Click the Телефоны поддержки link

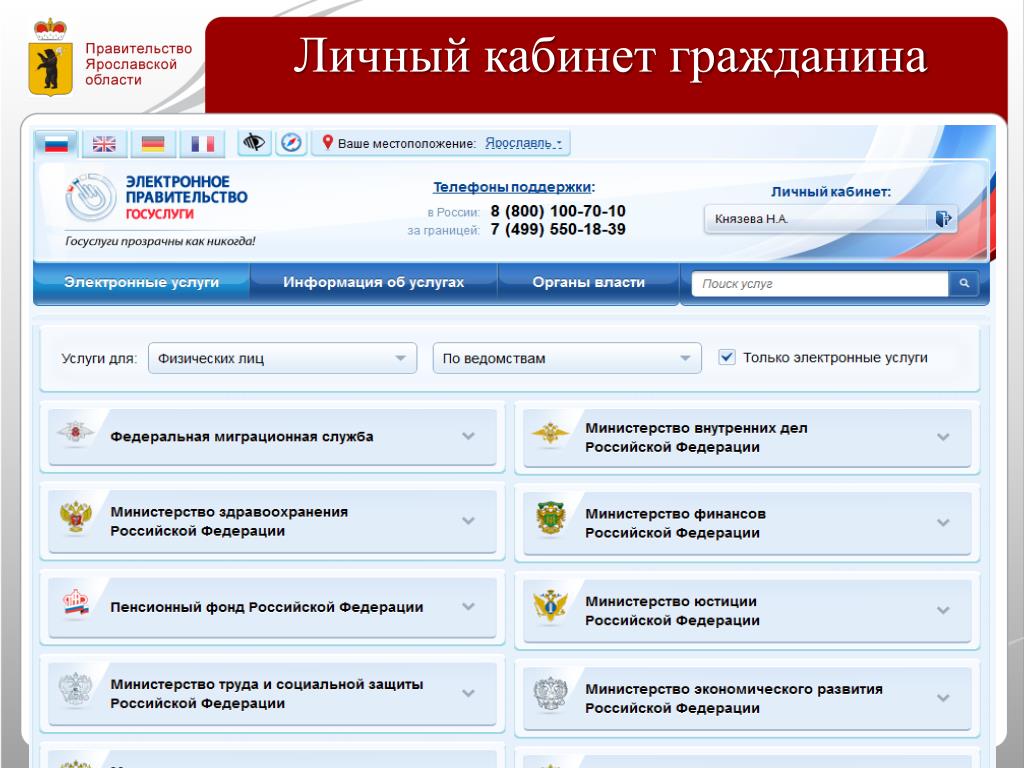point(513,187)
